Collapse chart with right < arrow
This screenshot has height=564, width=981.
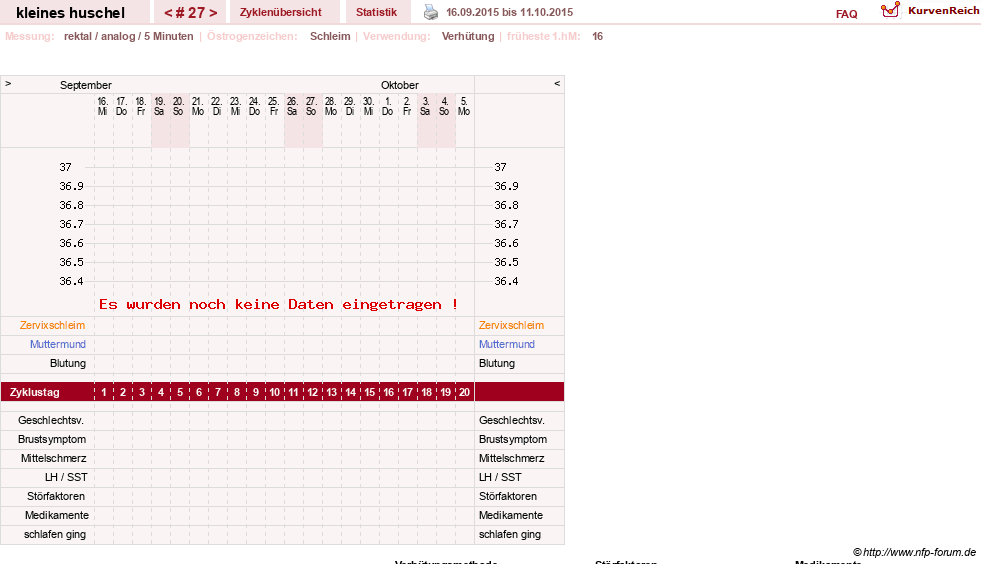coord(557,83)
